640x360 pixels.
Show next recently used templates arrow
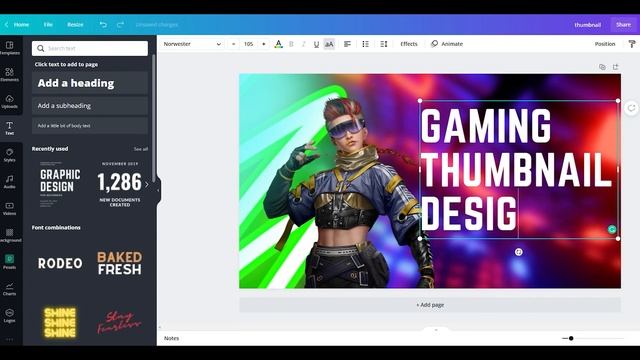pos(147,184)
